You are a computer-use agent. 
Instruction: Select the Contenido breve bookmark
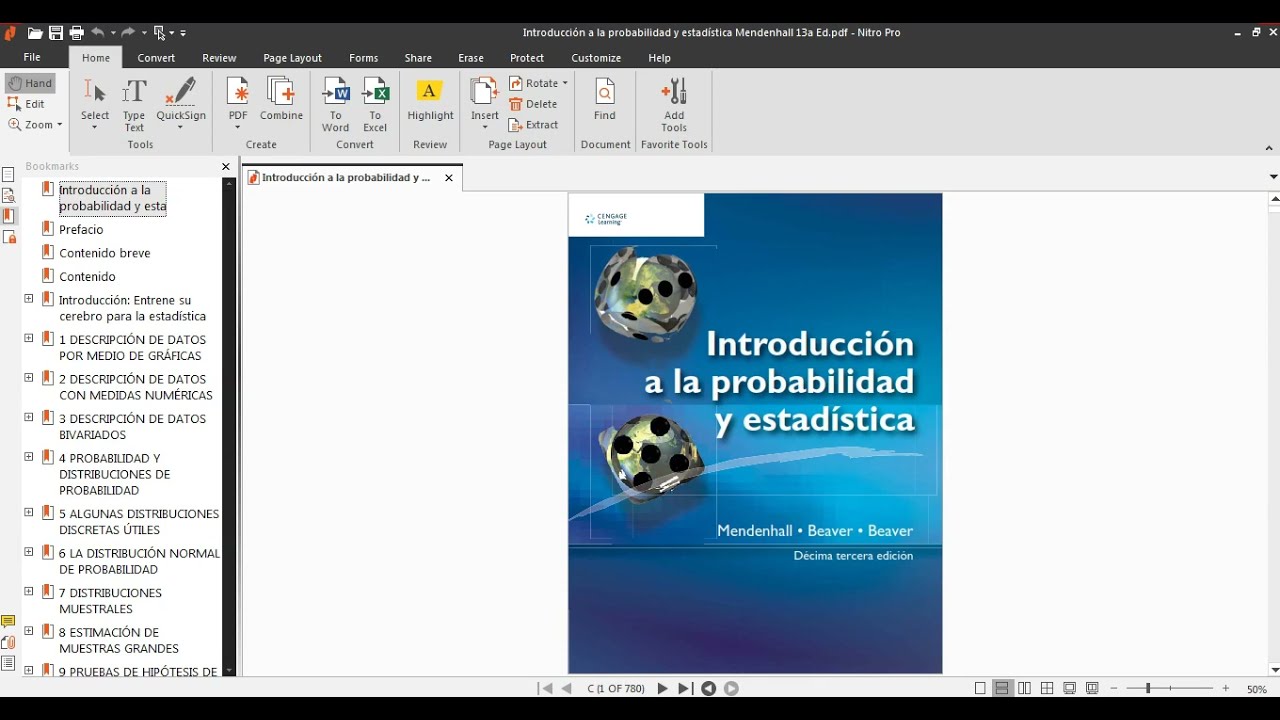[105, 253]
